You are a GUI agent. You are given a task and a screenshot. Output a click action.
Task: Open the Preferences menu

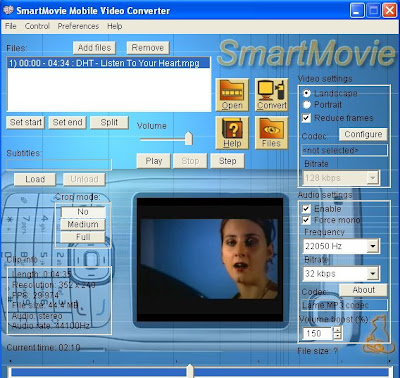coord(78,26)
